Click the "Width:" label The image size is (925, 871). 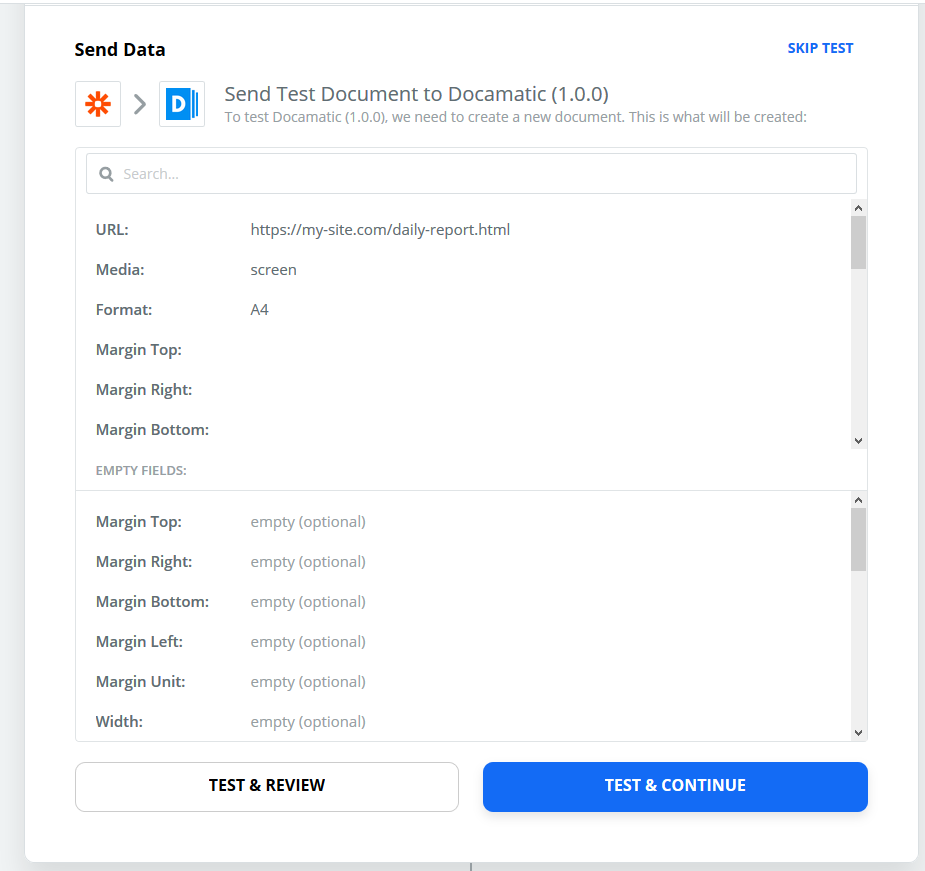[119, 722]
